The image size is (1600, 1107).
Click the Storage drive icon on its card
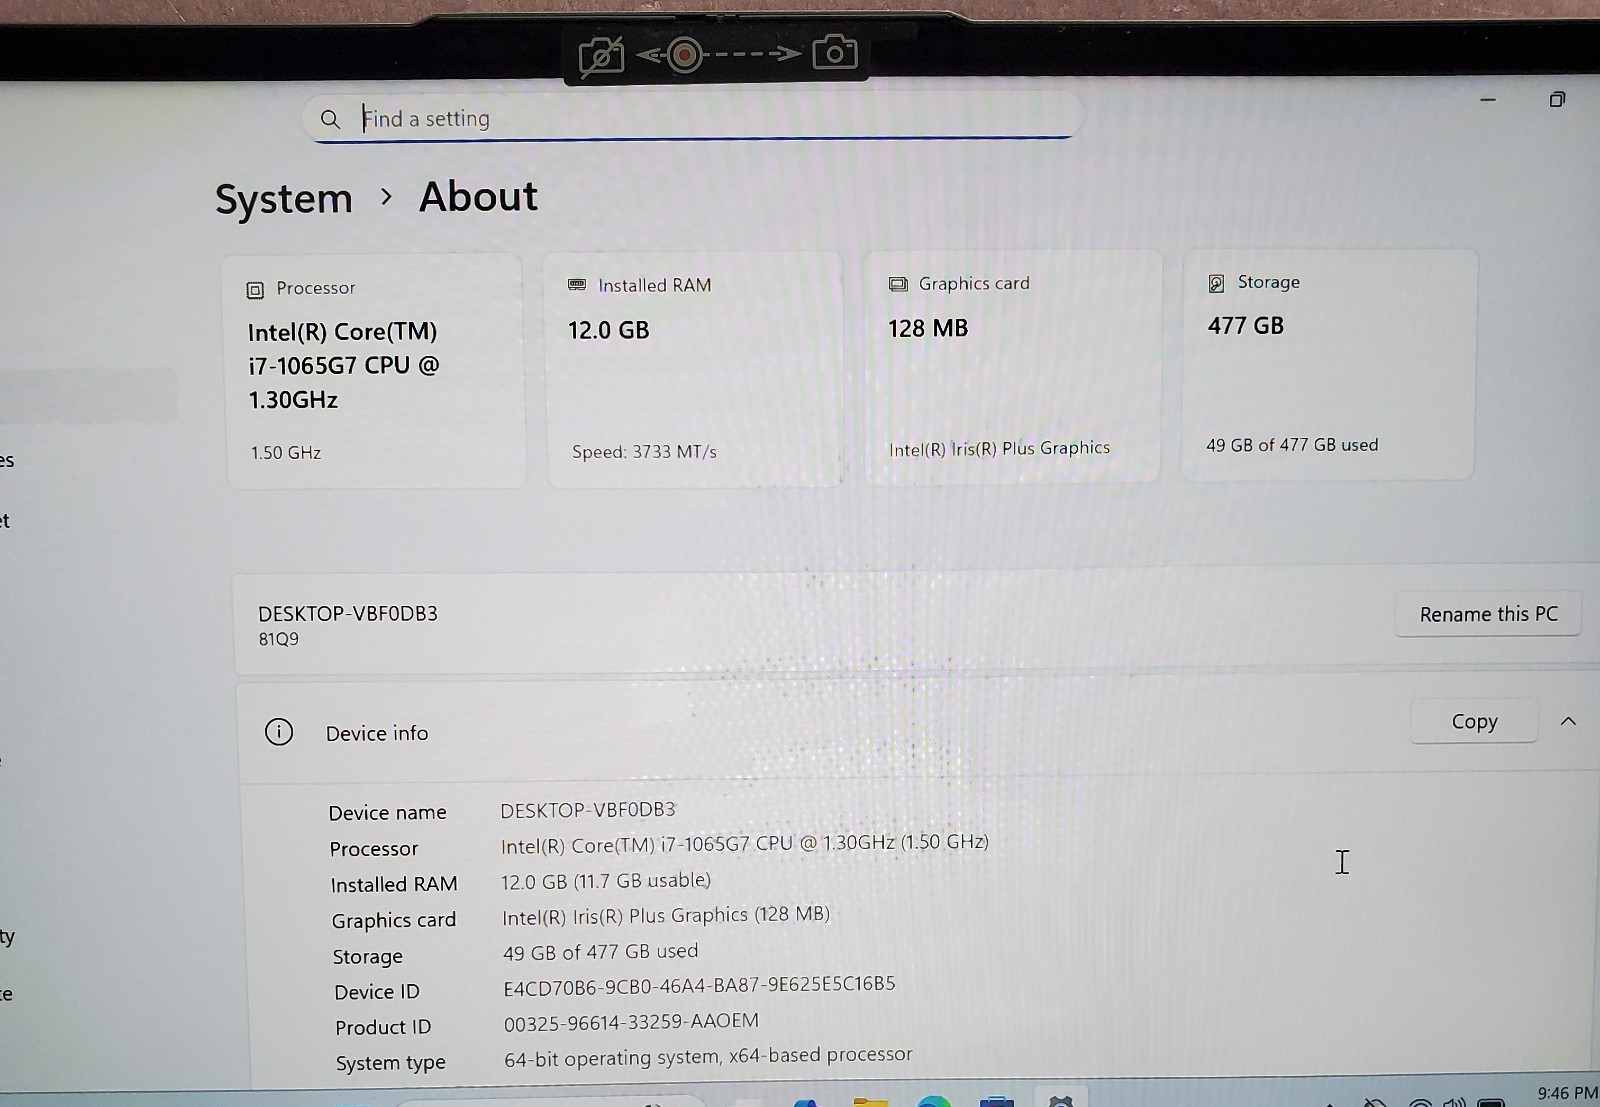[x=1216, y=283]
